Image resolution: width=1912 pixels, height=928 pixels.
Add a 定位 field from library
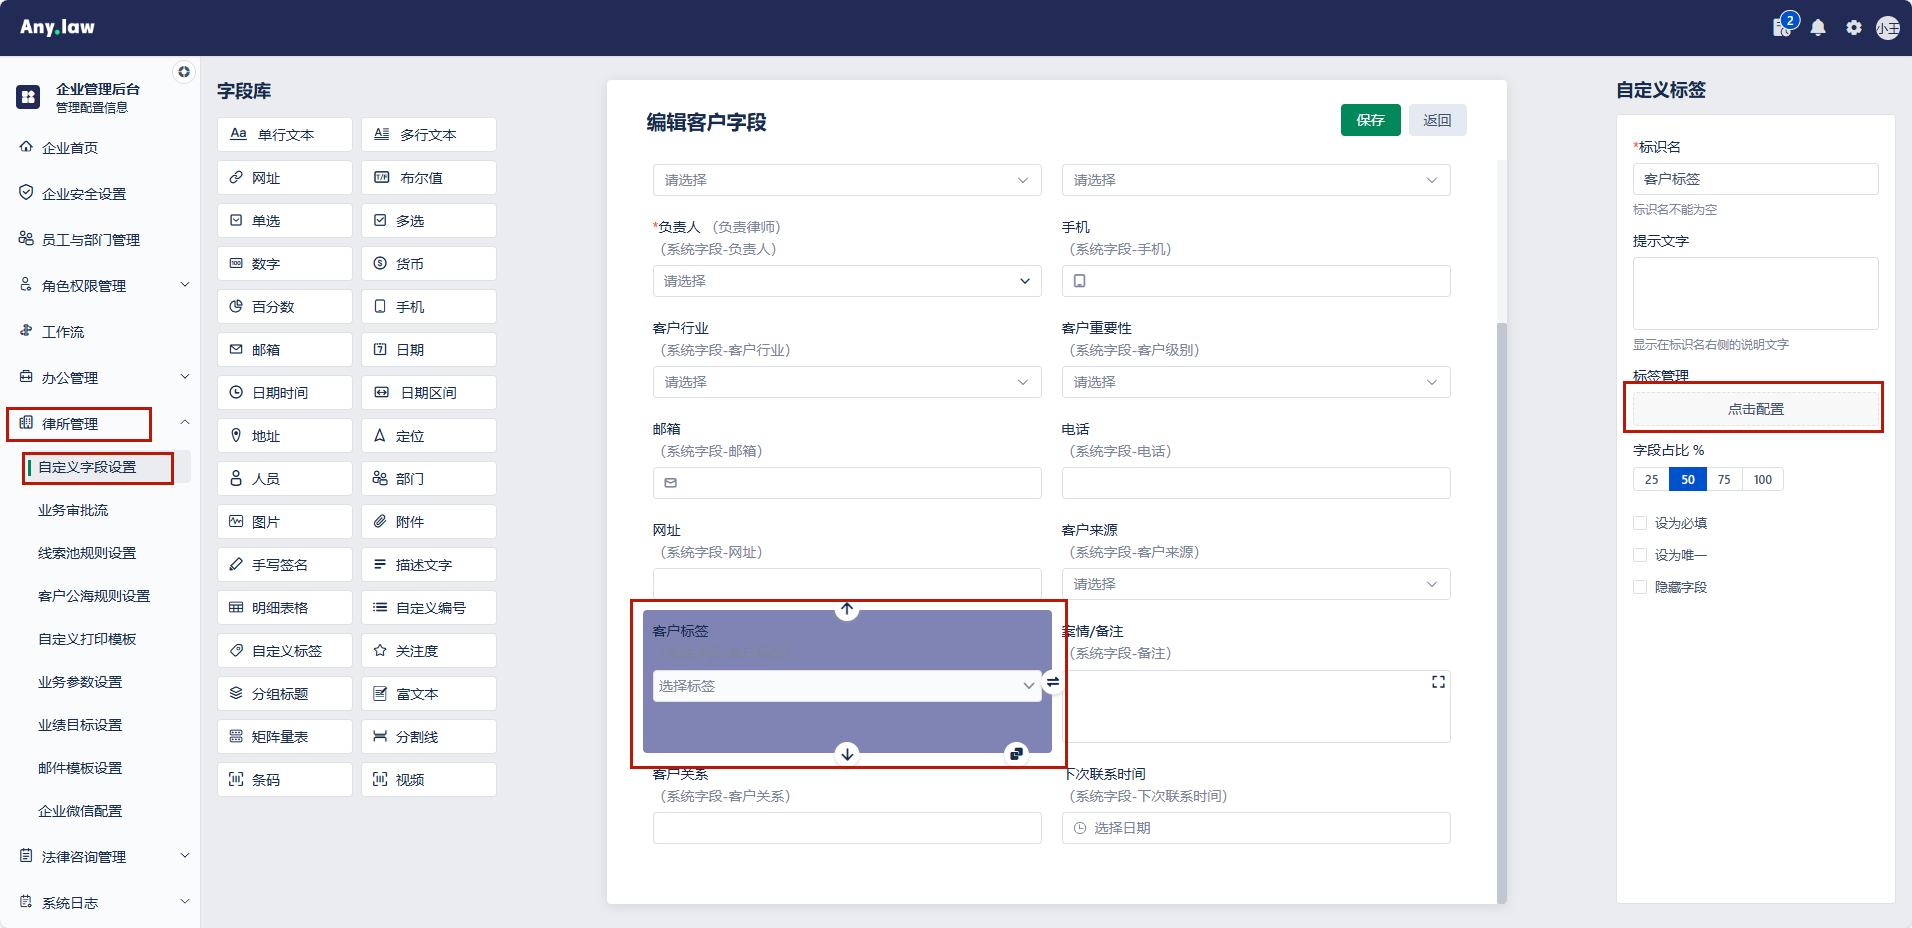click(x=429, y=436)
